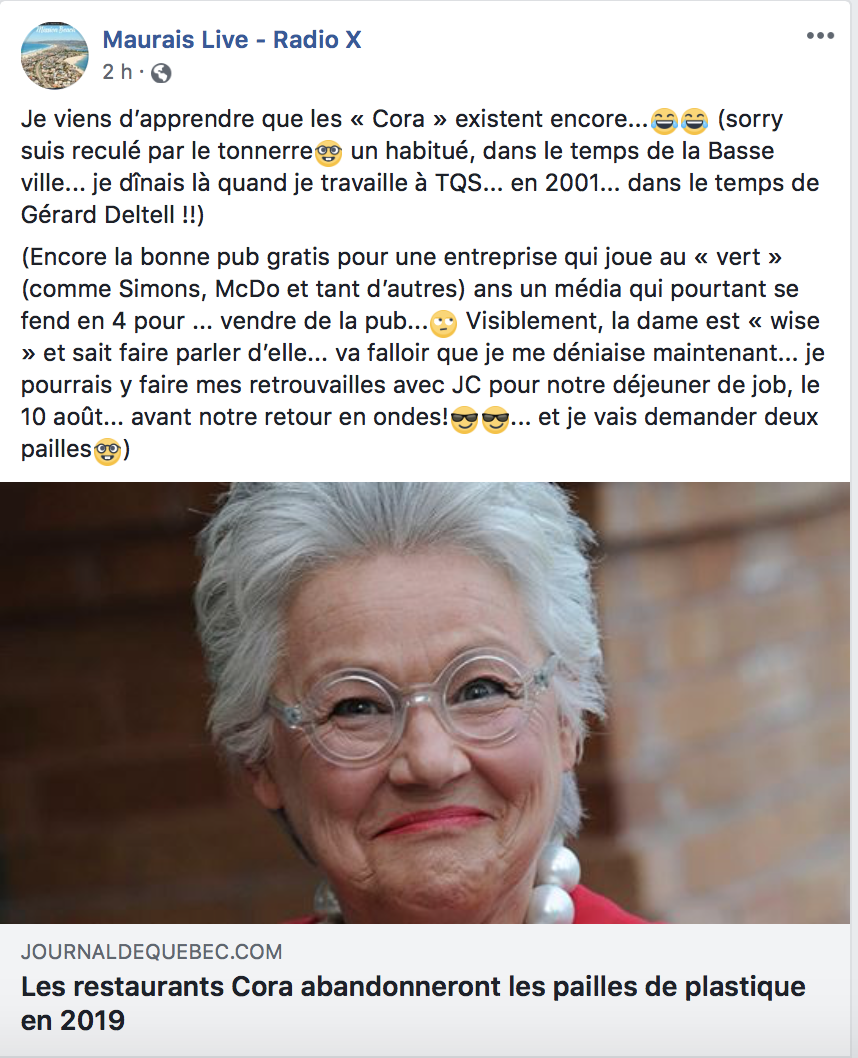Click the nerd-face emoji after 'tonnerre'
The width and height of the screenshot is (858, 1058).
328,152
